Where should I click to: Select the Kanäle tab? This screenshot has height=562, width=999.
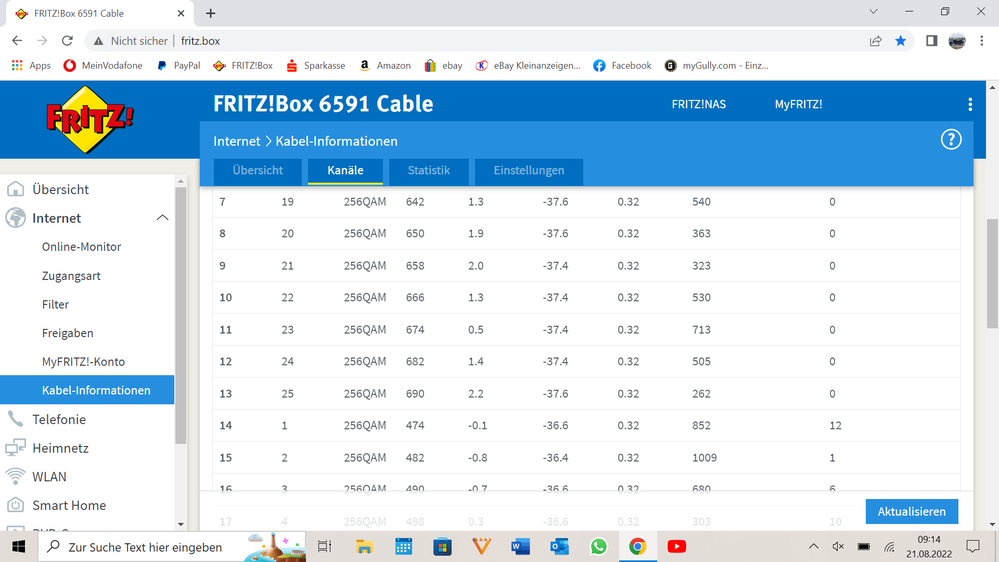click(345, 171)
